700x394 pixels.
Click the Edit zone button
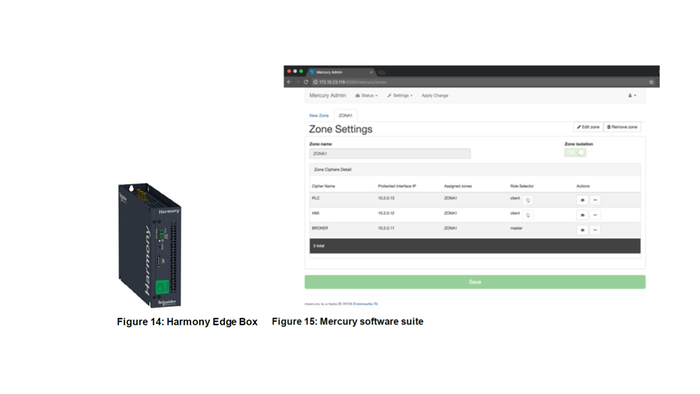[x=588, y=127]
